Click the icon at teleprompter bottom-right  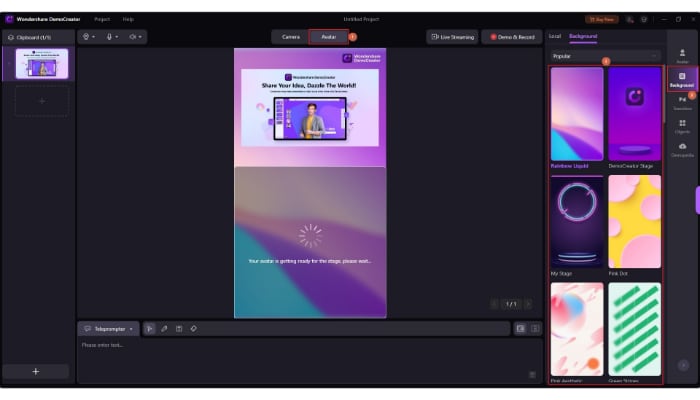click(532, 375)
